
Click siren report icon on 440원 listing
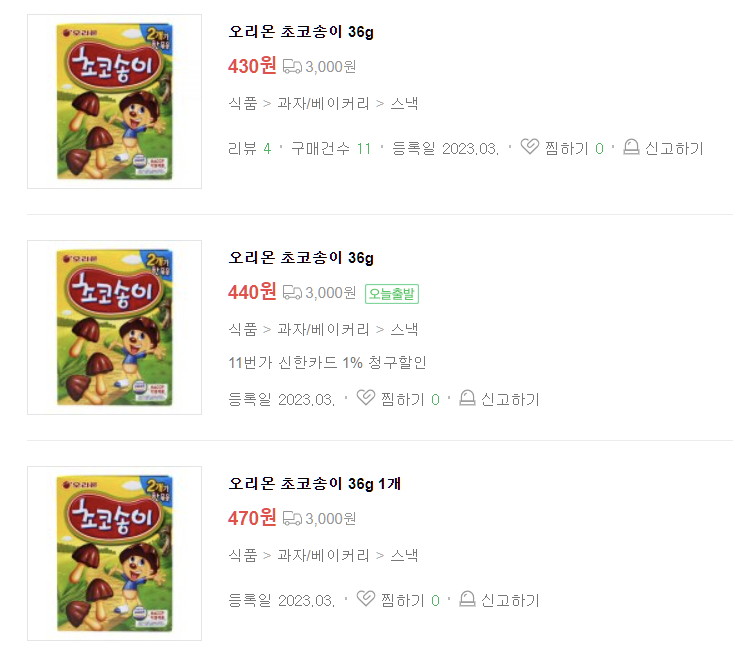pos(467,398)
